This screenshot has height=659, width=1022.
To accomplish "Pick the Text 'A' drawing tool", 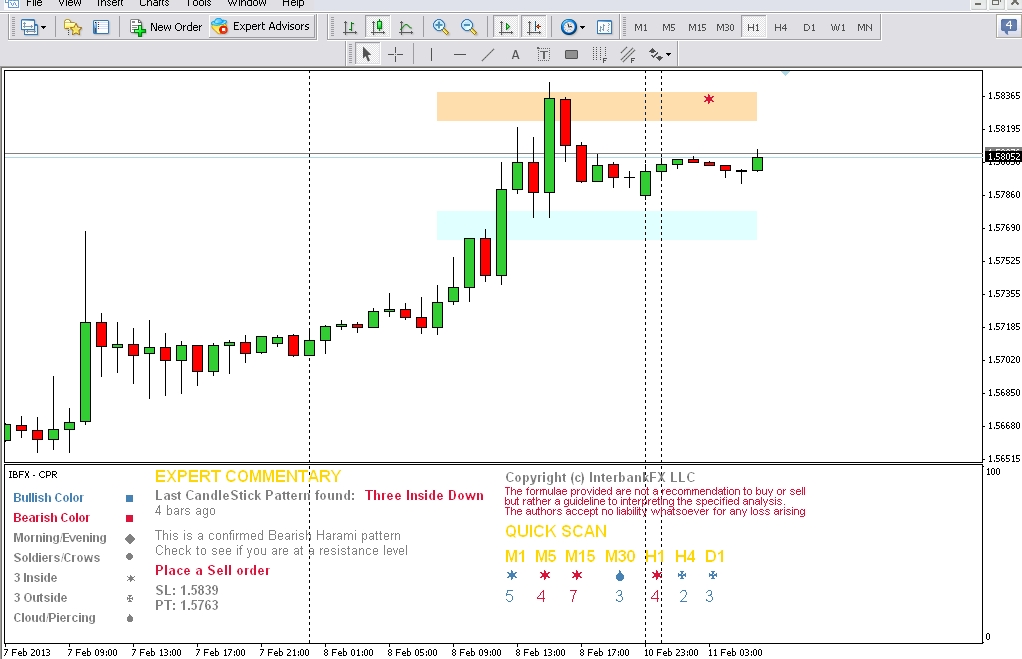I will pyautogui.click(x=515, y=54).
